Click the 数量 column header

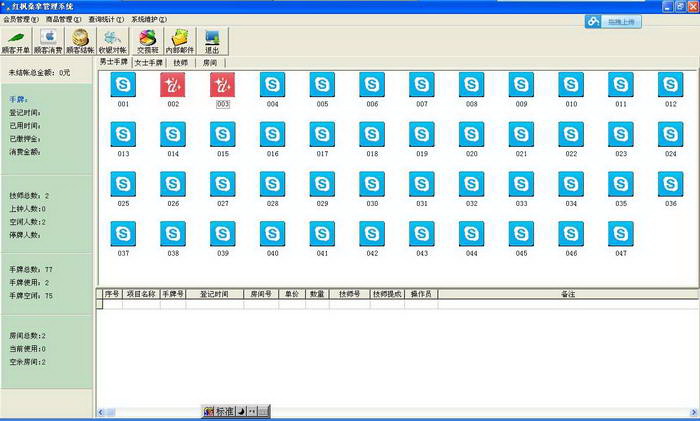(317, 294)
